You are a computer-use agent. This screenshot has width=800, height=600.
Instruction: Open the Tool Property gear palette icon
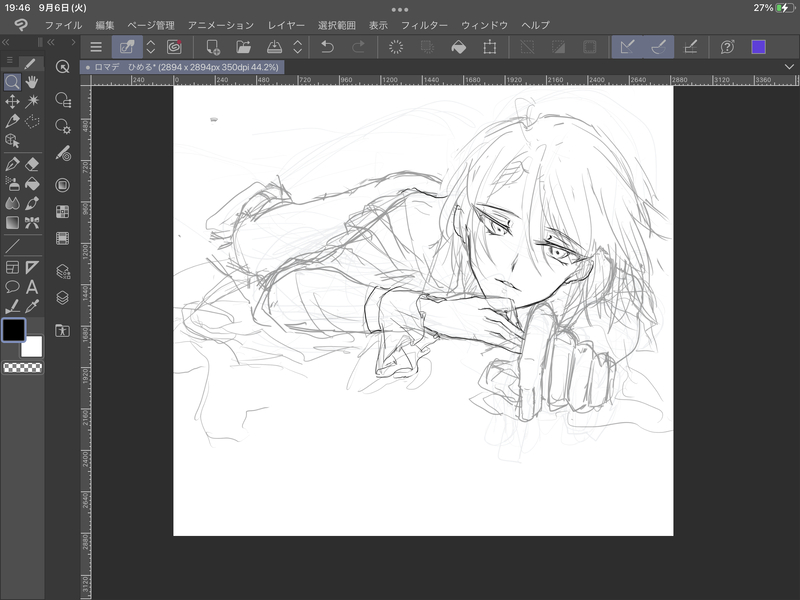62,126
